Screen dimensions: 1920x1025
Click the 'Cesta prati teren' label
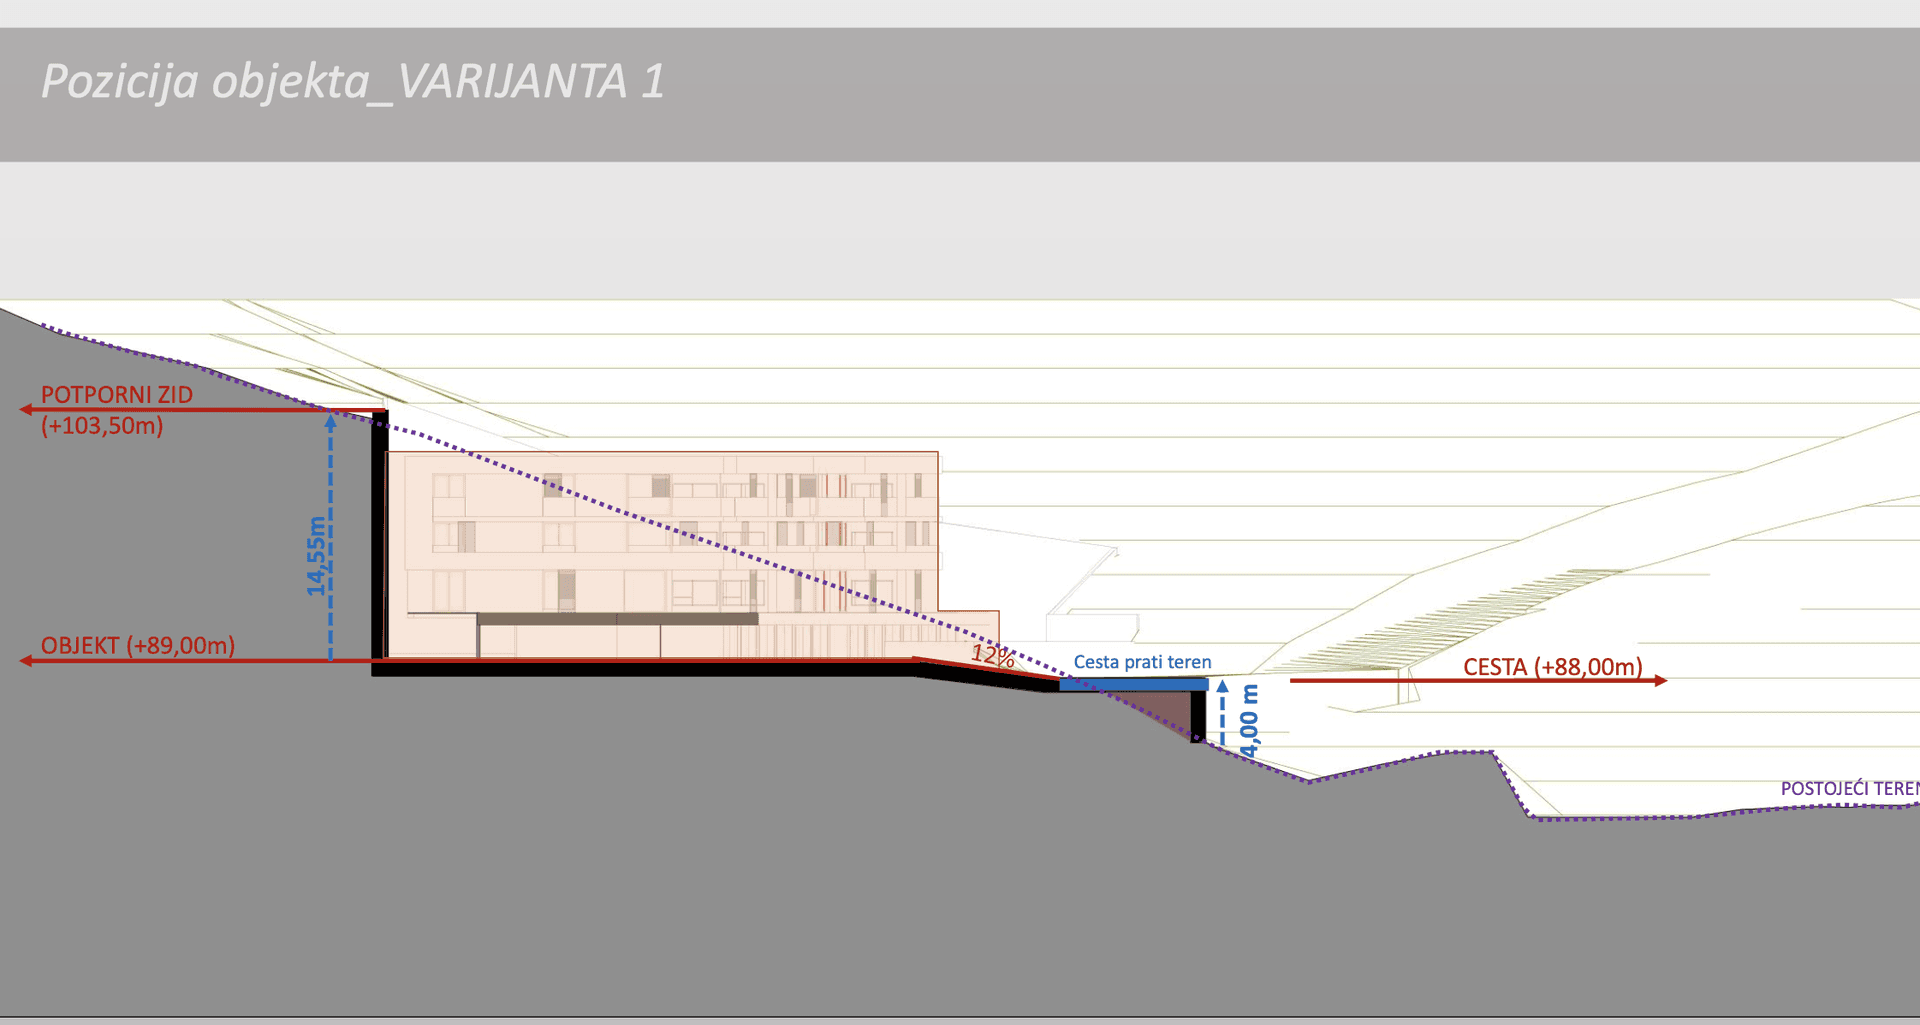(1142, 662)
